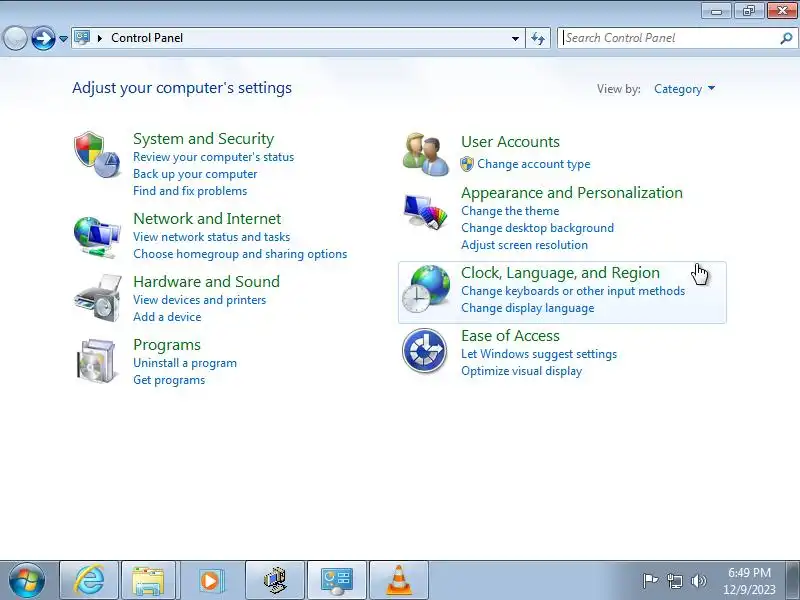Click Change desktop background
This screenshot has width=800, height=600.
(x=537, y=228)
